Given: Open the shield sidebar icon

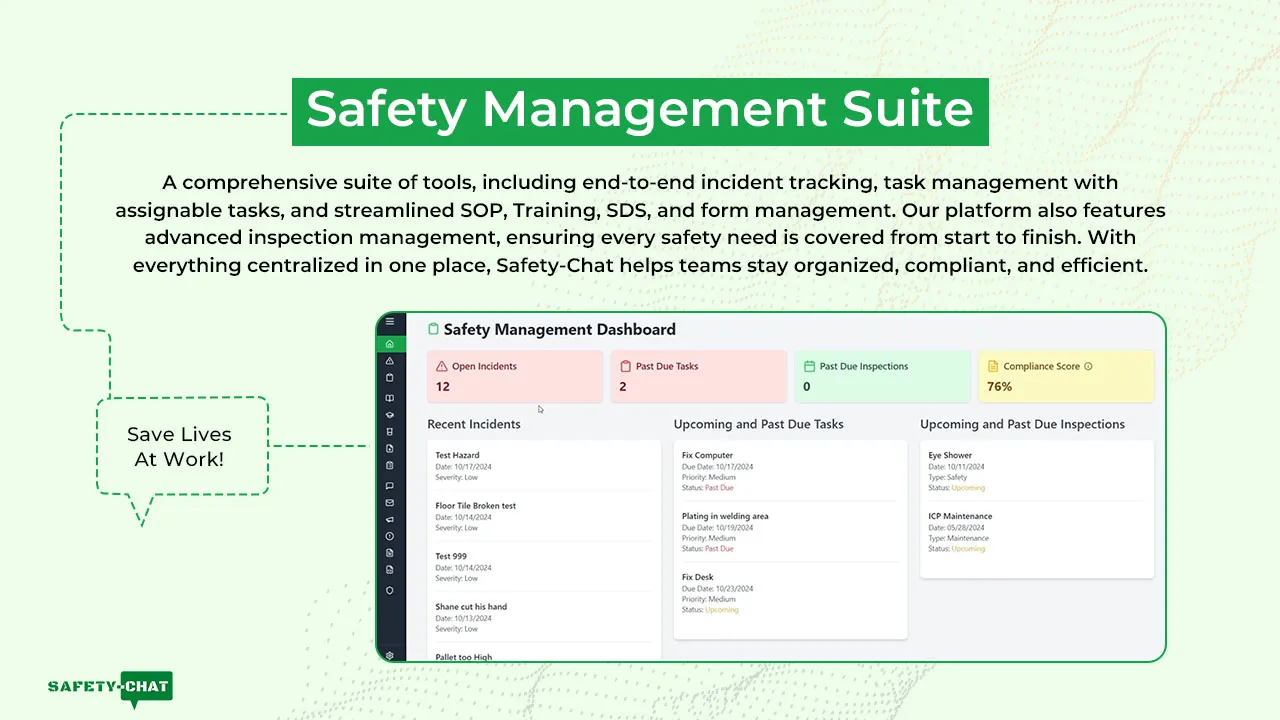Looking at the screenshot, I should click(390, 590).
